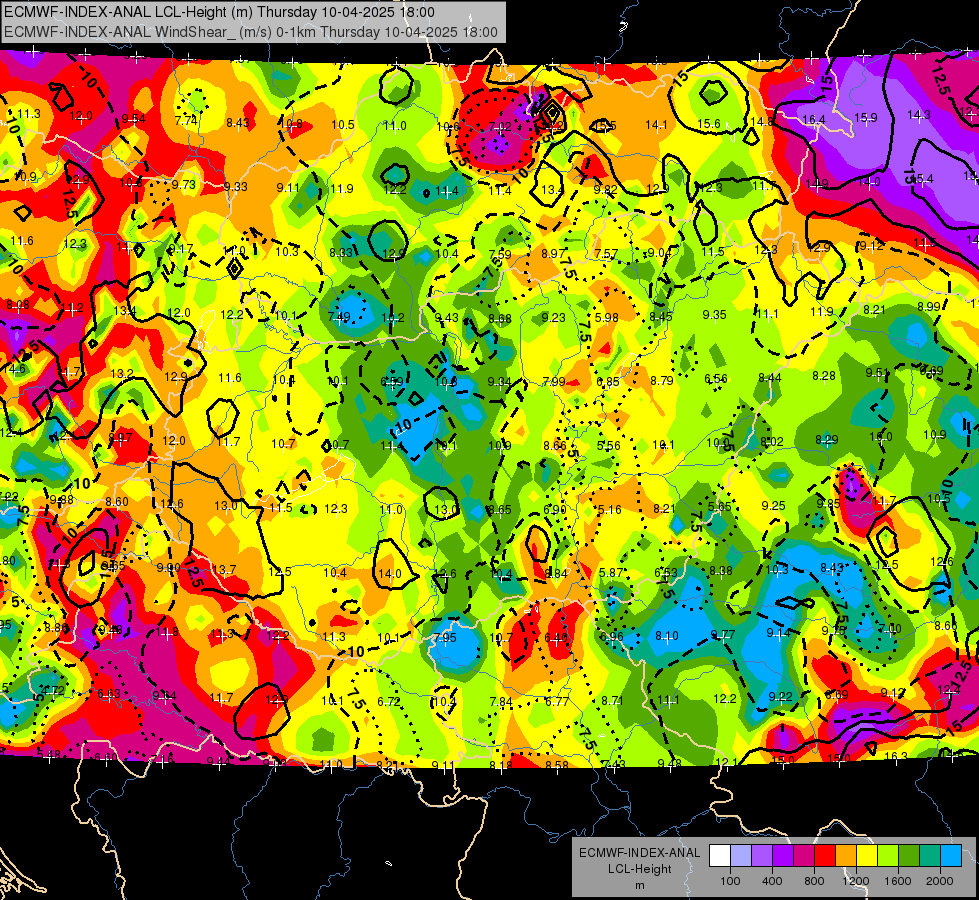The width and height of the screenshot is (979, 900).
Task: Click the magenta legend swatch
Action: tap(804, 856)
